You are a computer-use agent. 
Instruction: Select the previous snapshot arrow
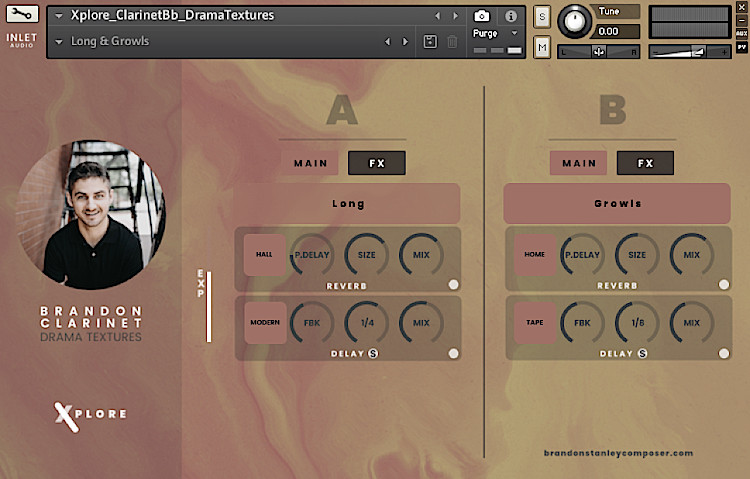point(389,41)
